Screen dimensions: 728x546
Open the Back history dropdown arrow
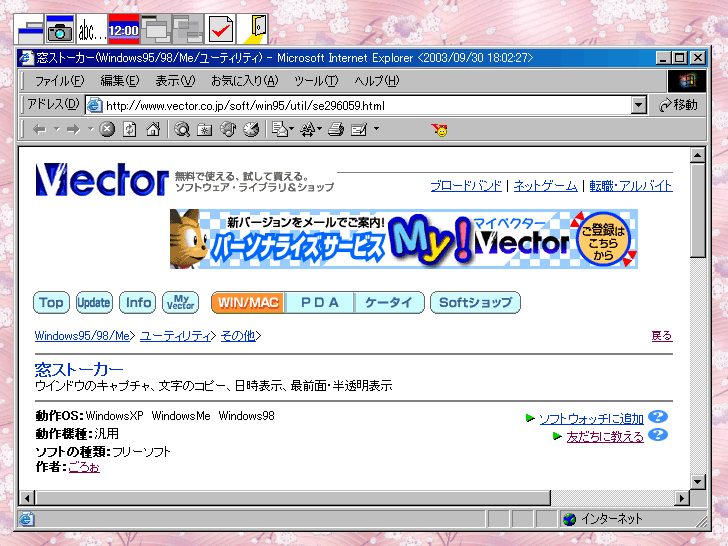pyautogui.click(x=57, y=129)
